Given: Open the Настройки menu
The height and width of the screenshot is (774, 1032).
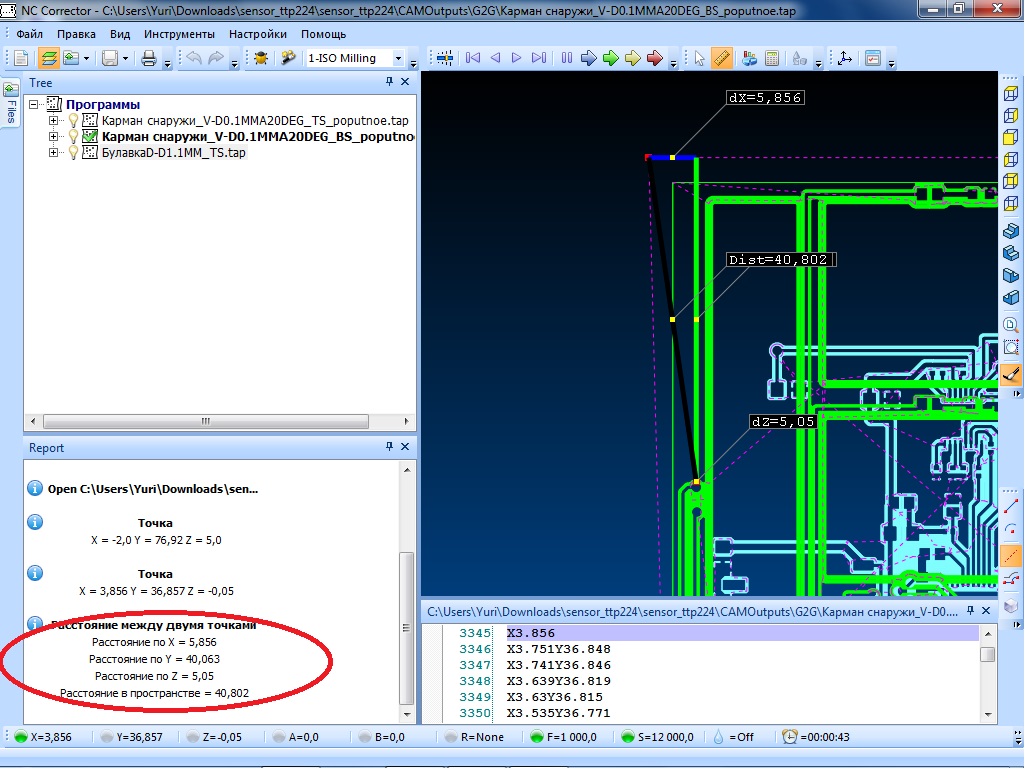Looking at the screenshot, I should (257, 34).
